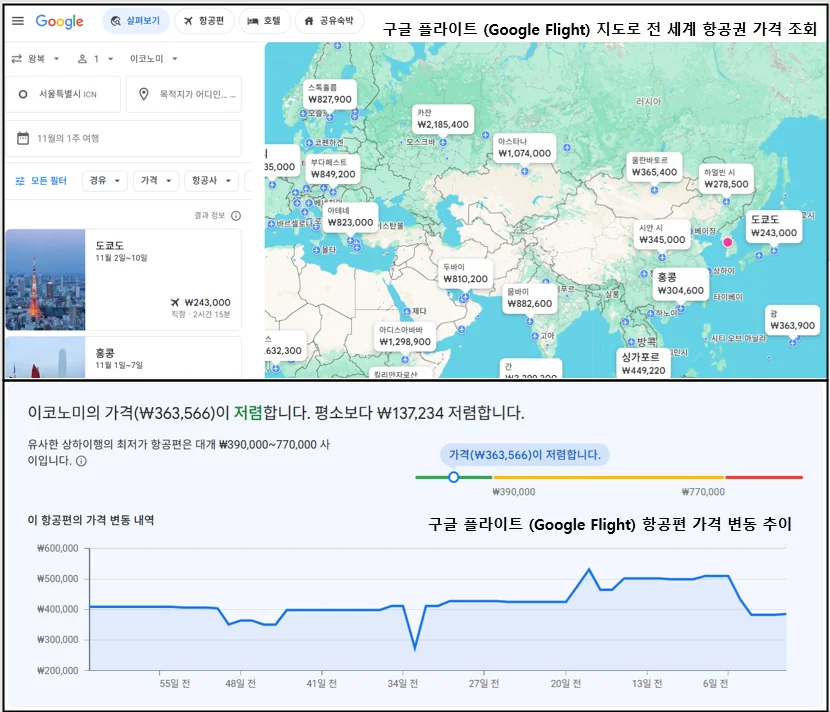Screen dimensions: 830x712
Task: Expand the 경유 stops filter
Action: click(x=105, y=181)
